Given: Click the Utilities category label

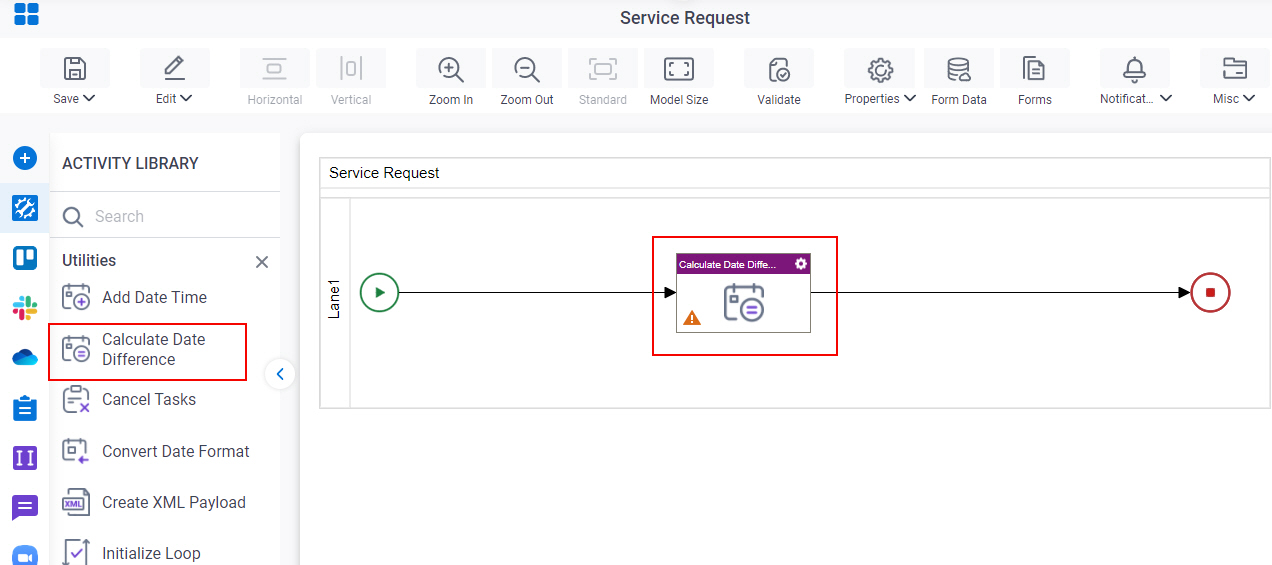Looking at the screenshot, I should click(89, 260).
